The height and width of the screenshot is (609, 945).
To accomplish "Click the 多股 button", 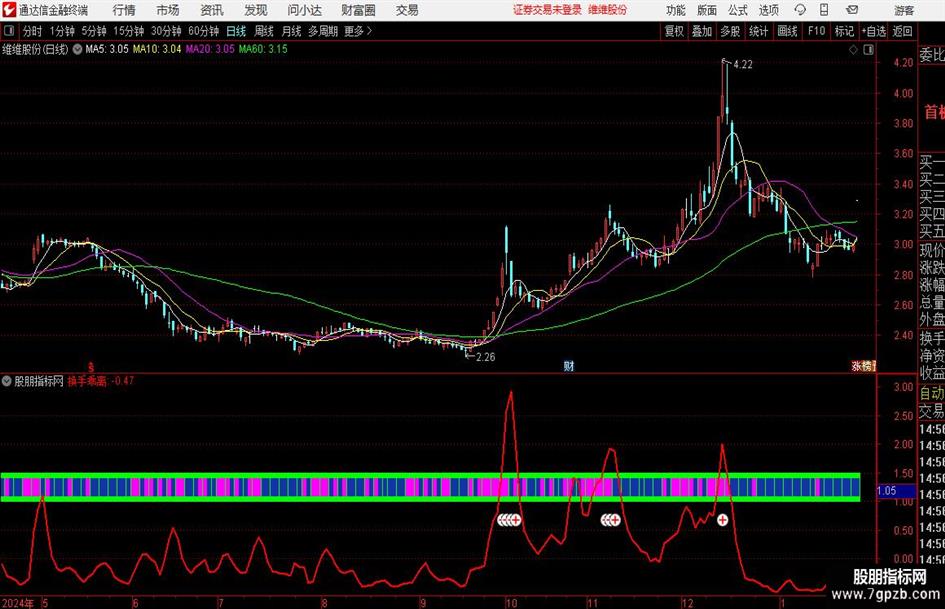I will [730, 31].
